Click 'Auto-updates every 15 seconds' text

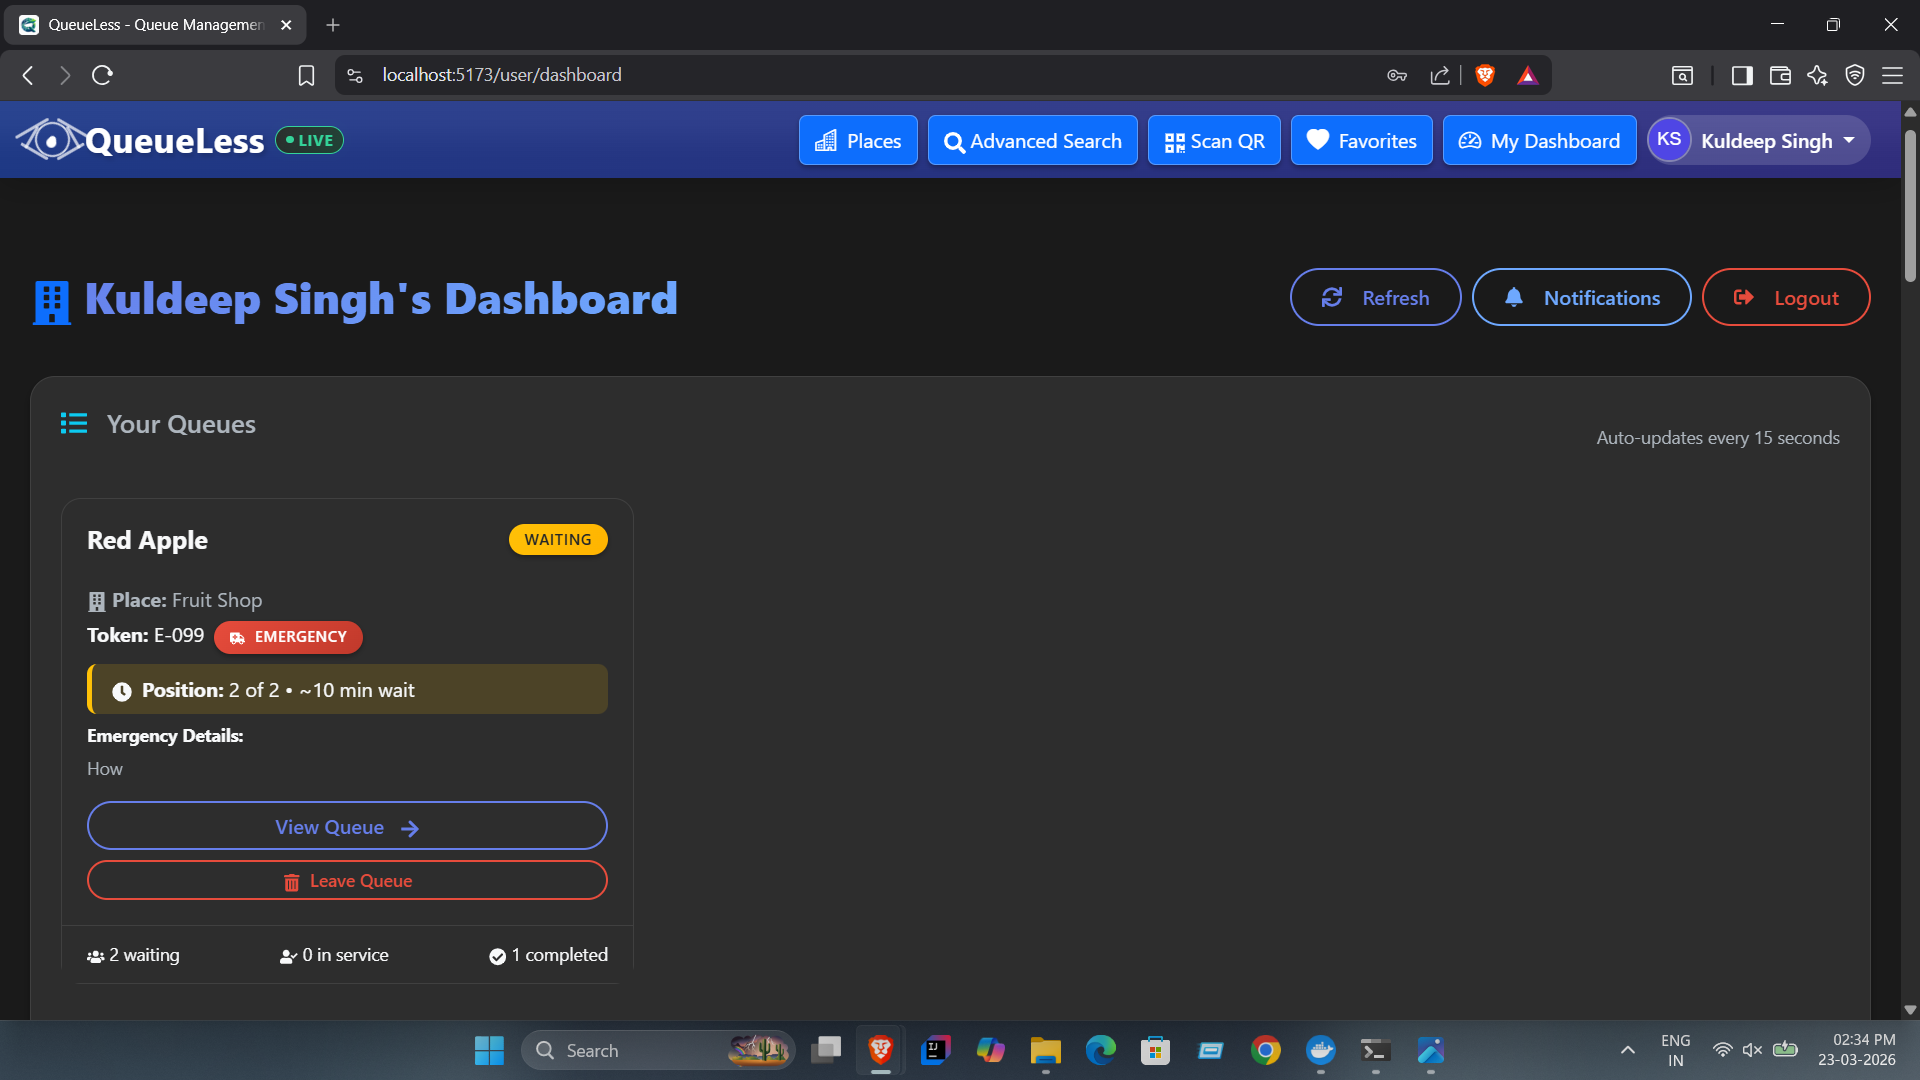pos(1718,438)
